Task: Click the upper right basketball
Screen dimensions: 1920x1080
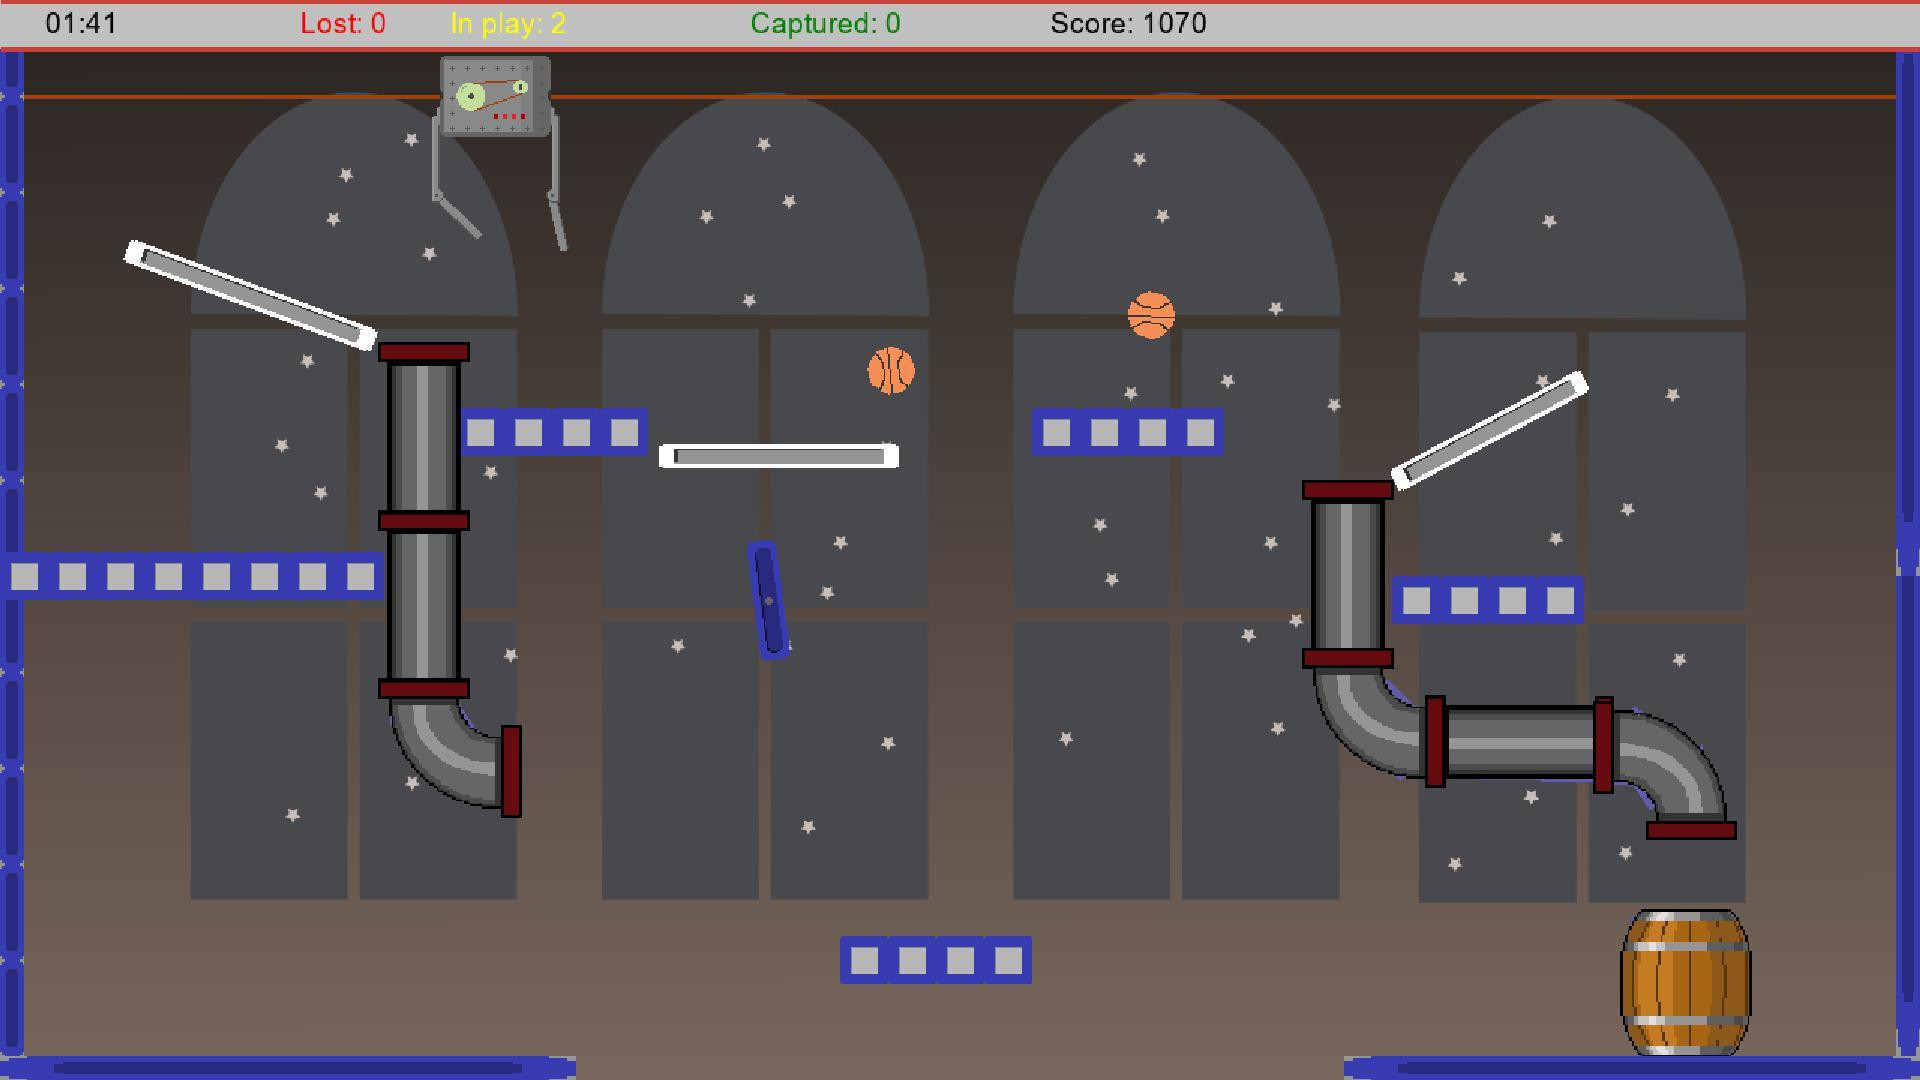Action: (1151, 315)
